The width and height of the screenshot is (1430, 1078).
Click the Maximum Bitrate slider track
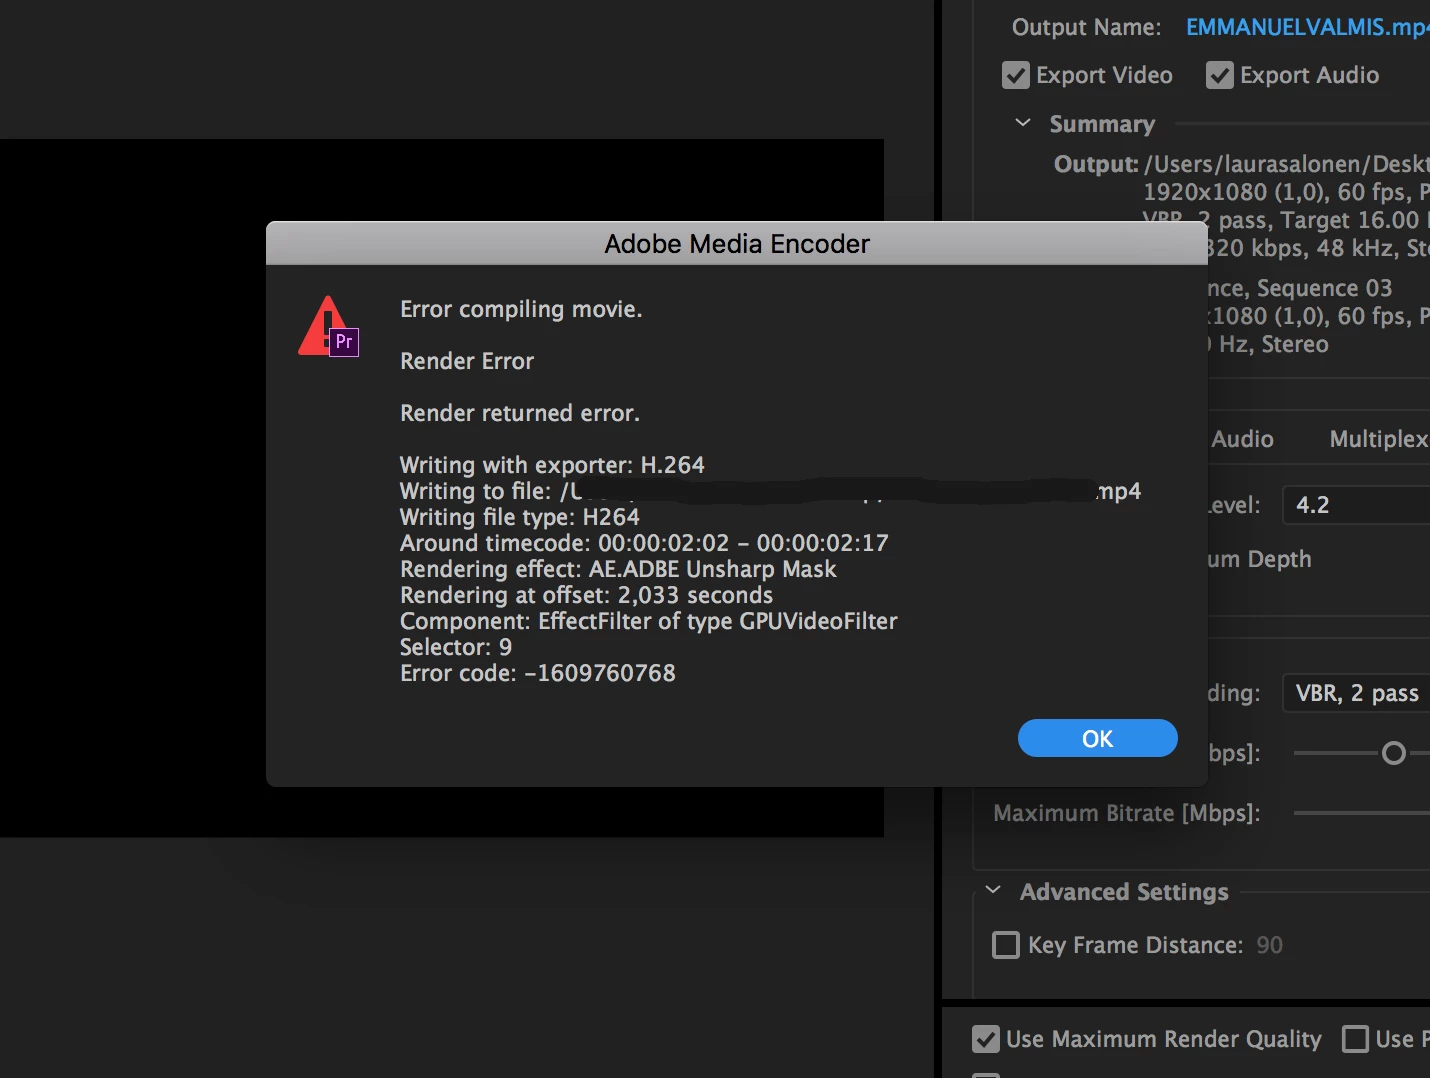(x=1361, y=813)
